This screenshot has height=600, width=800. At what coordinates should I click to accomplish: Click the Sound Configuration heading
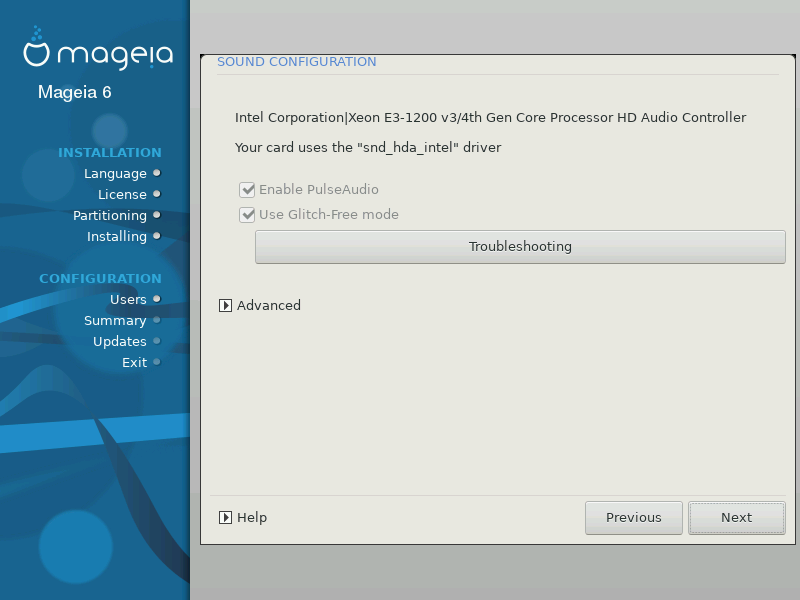pyautogui.click(x=296, y=62)
